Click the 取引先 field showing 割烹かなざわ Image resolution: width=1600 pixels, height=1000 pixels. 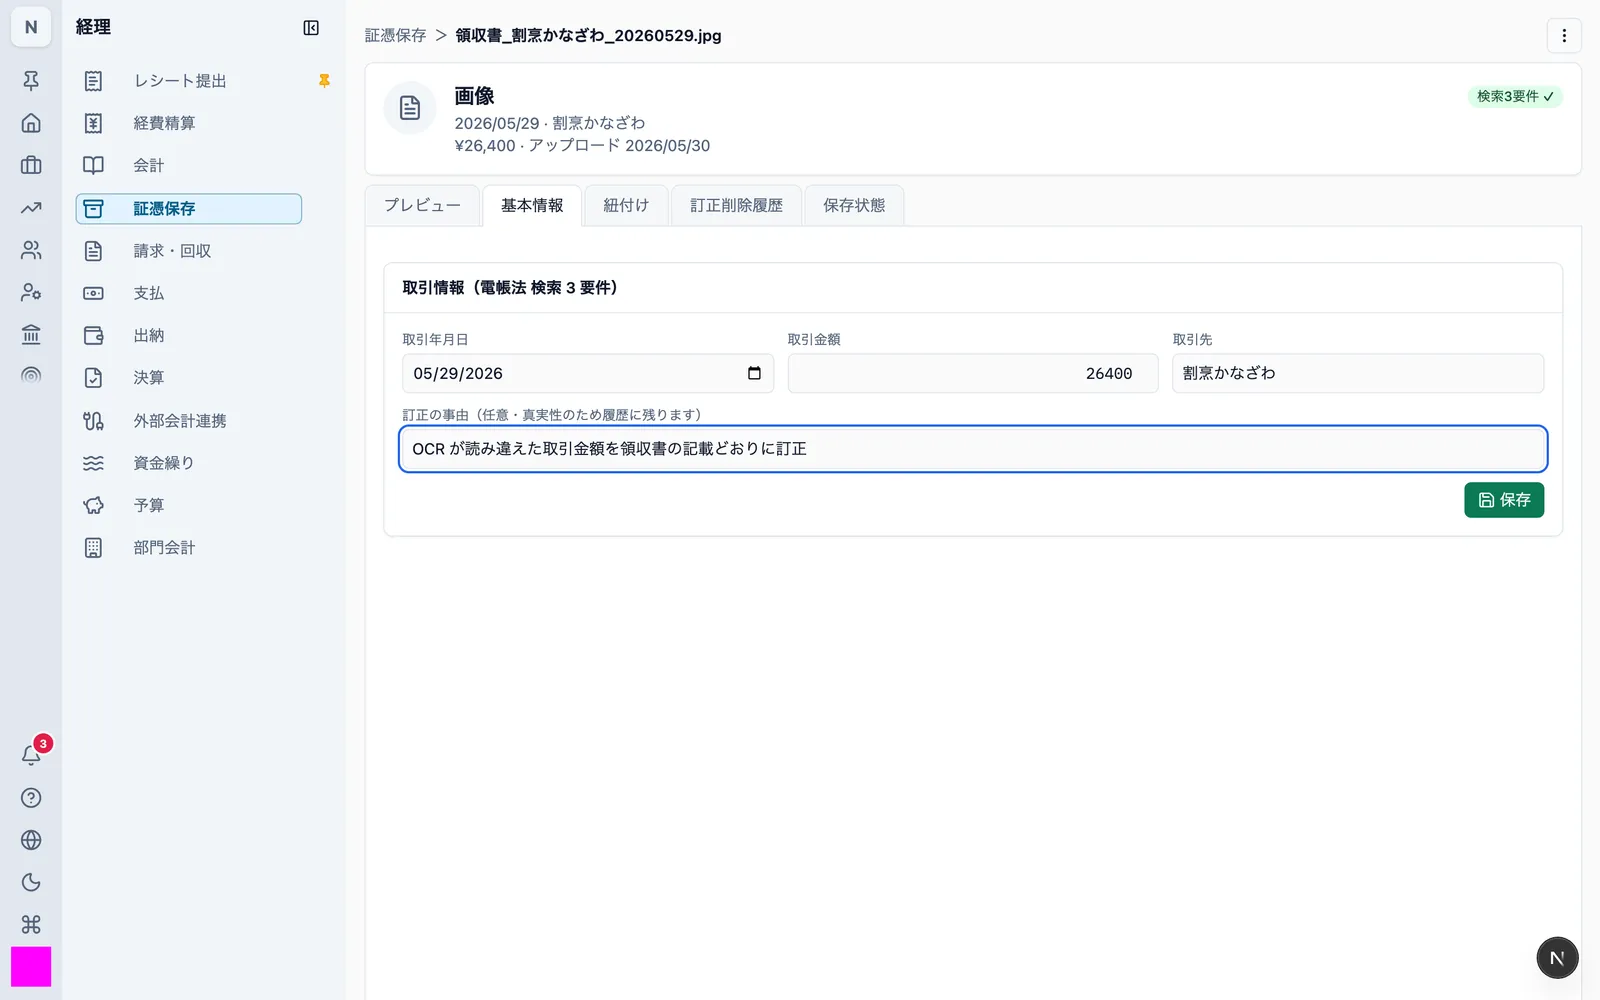[1358, 373]
